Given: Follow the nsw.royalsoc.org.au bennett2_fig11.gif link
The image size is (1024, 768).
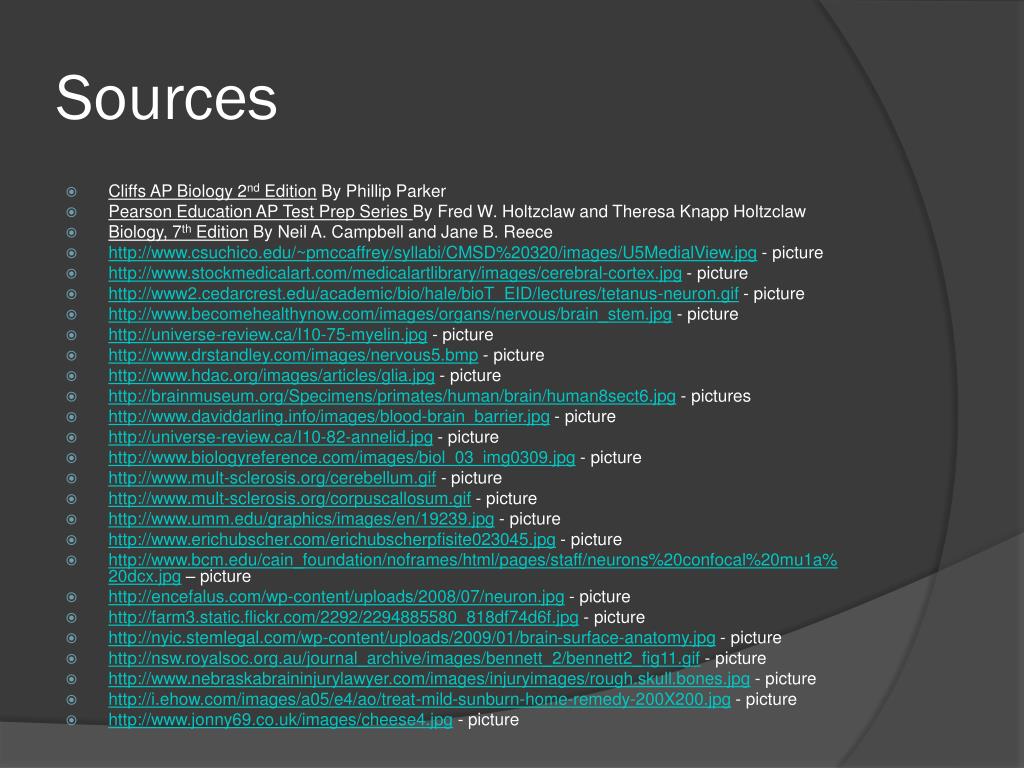Looking at the screenshot, I should tap(404, 658).
